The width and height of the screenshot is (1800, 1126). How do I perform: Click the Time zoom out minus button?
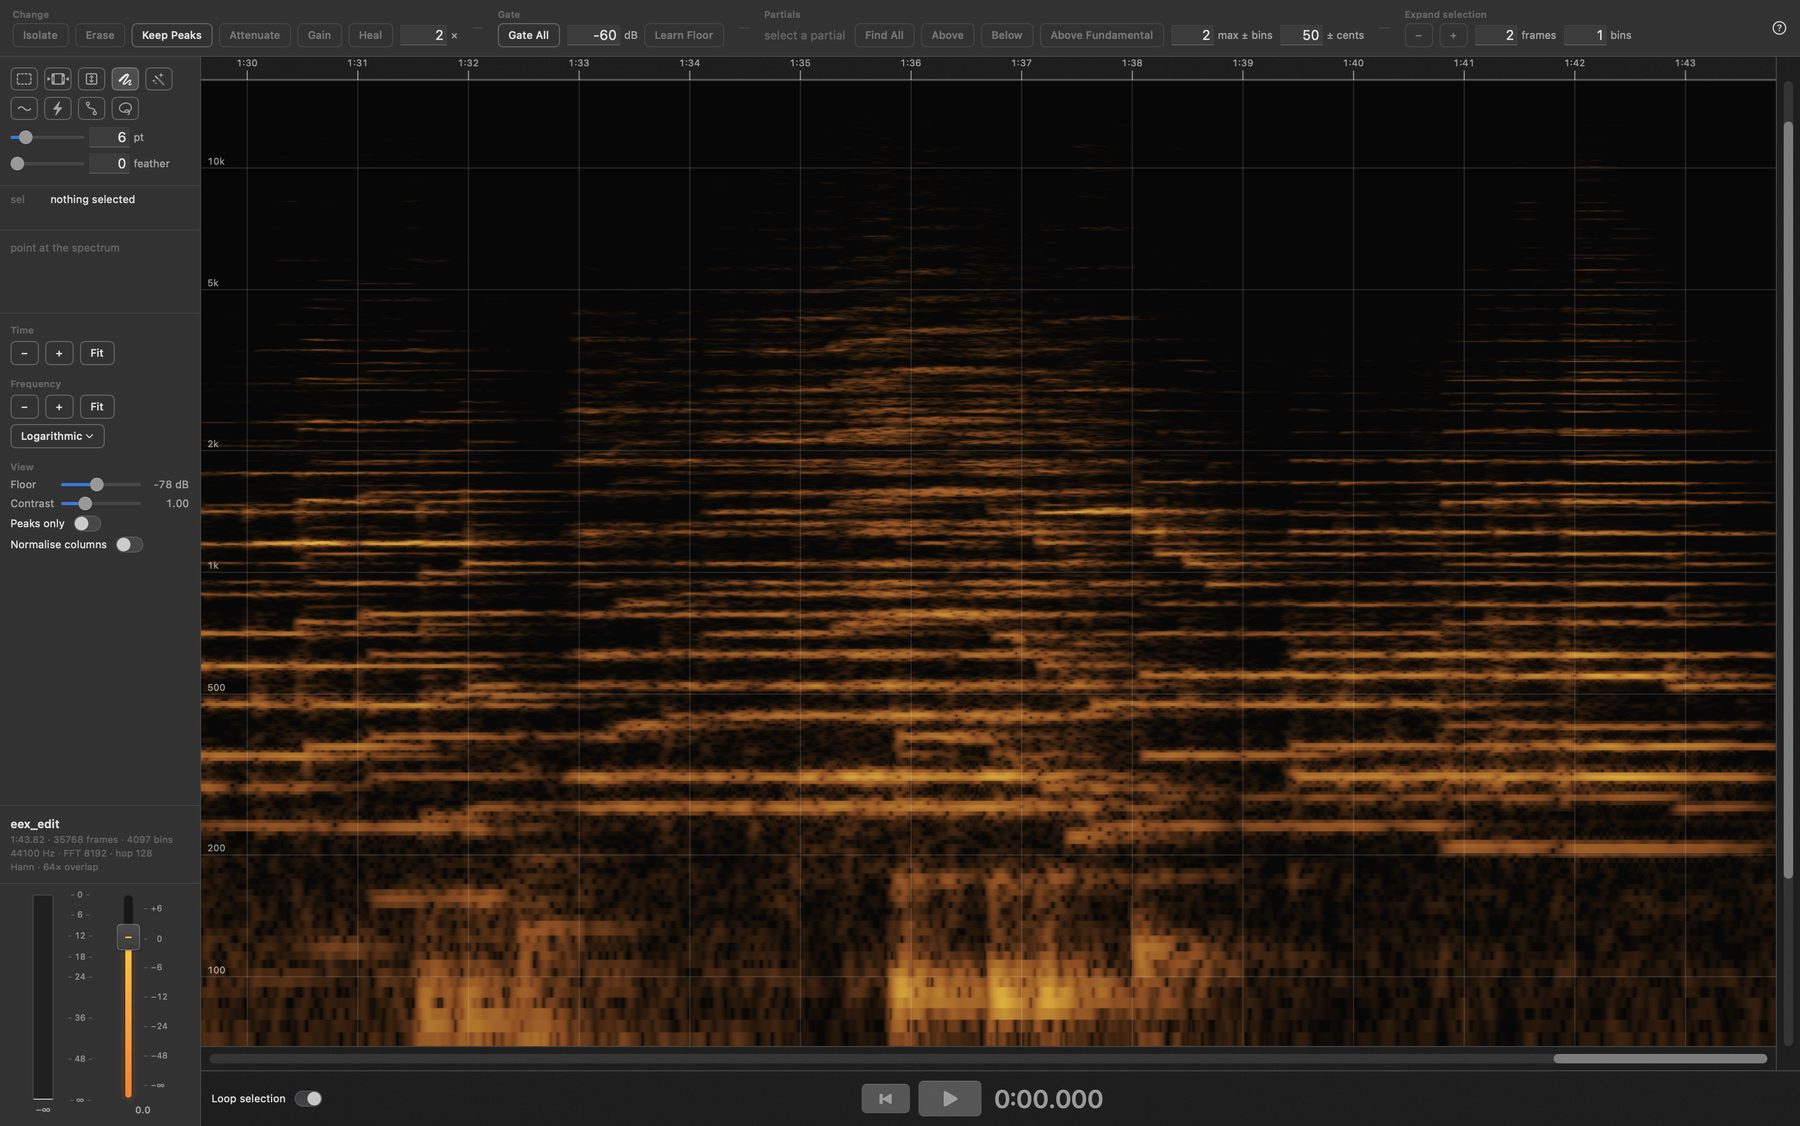24,353
